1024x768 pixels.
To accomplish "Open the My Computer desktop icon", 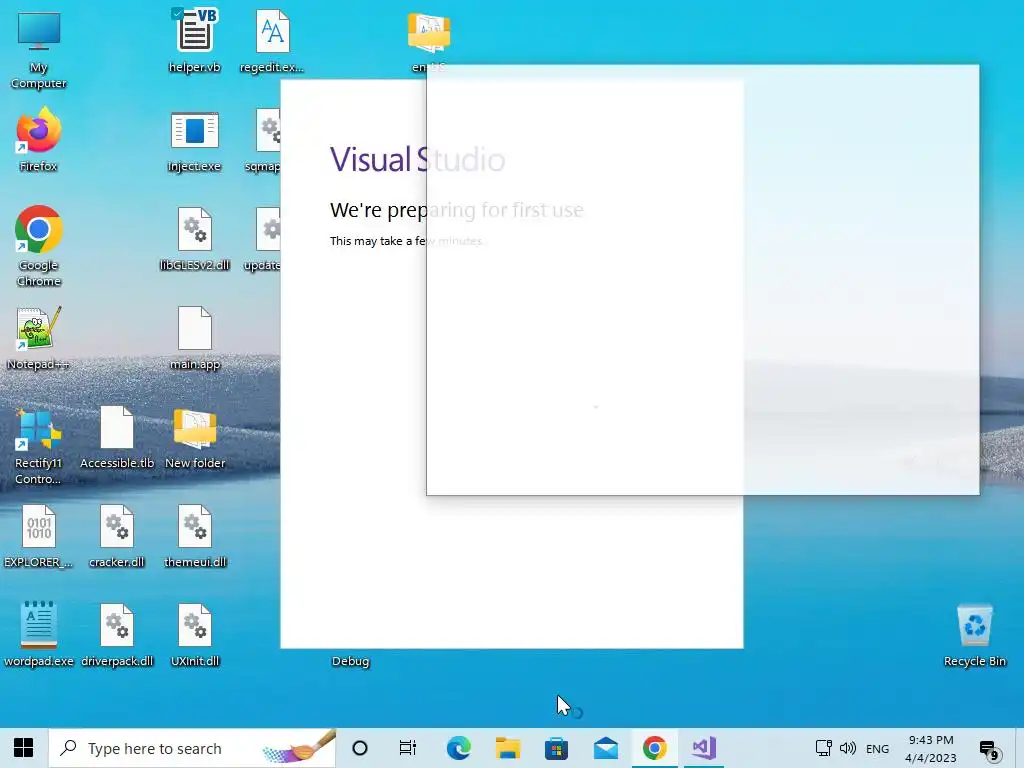I will [39, 49].
